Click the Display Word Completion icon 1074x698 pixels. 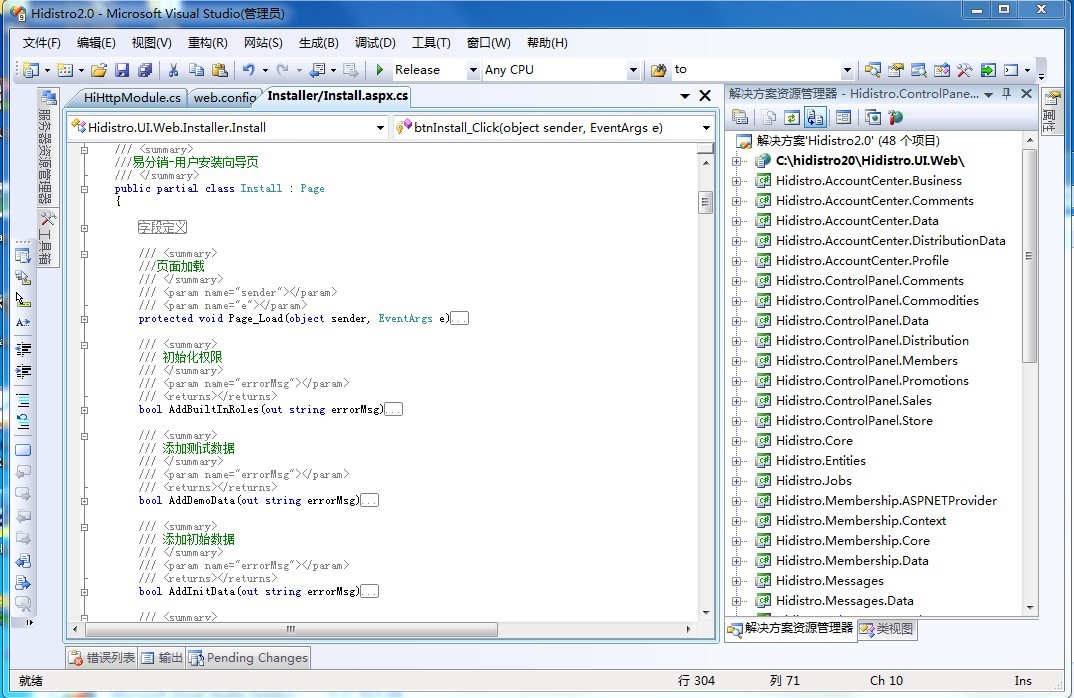coord(23,321)
